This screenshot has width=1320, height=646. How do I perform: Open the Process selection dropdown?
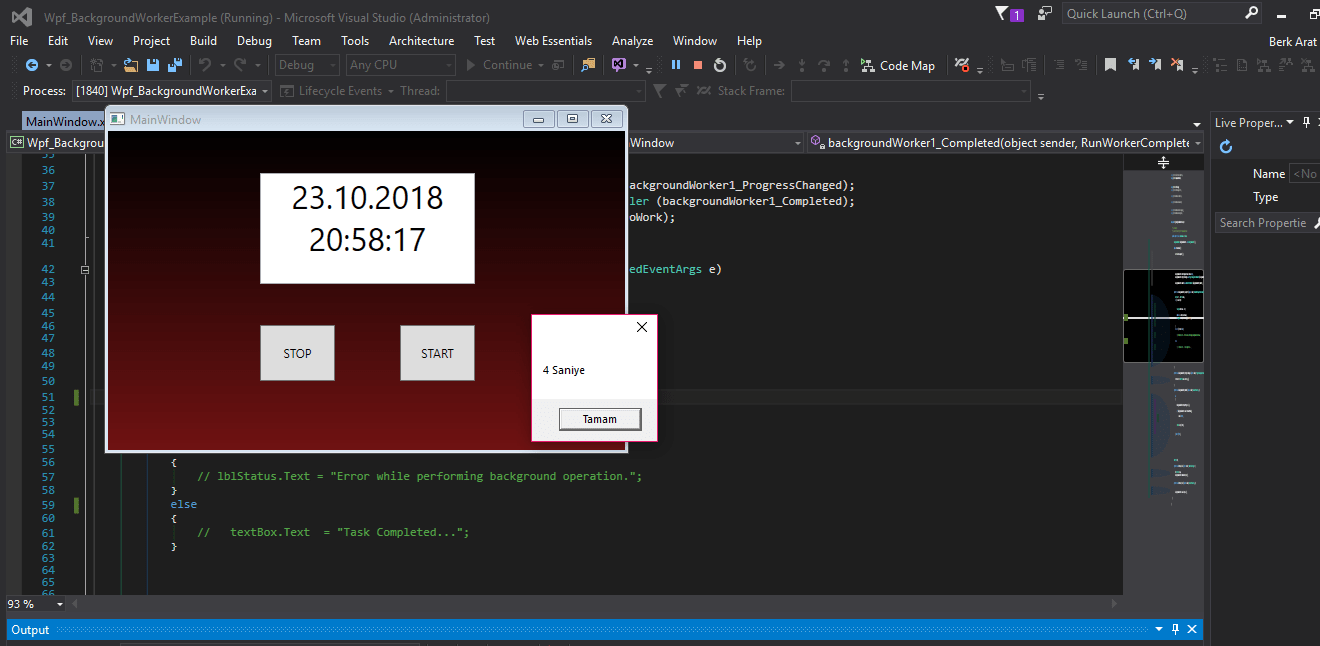point(172,91)
